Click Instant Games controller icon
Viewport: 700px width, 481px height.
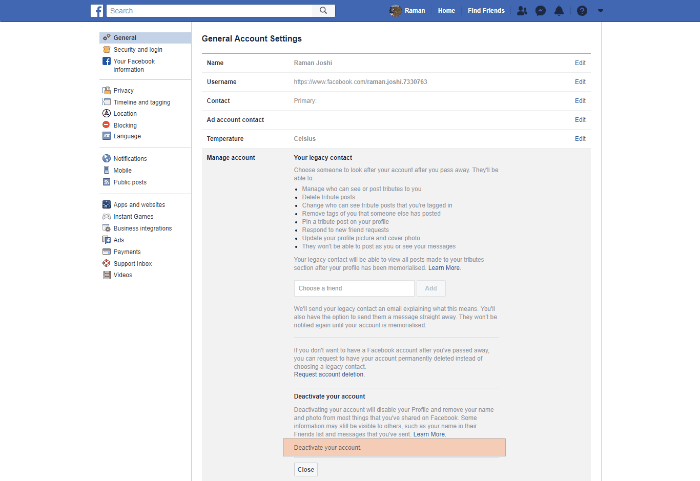(107, 217)
